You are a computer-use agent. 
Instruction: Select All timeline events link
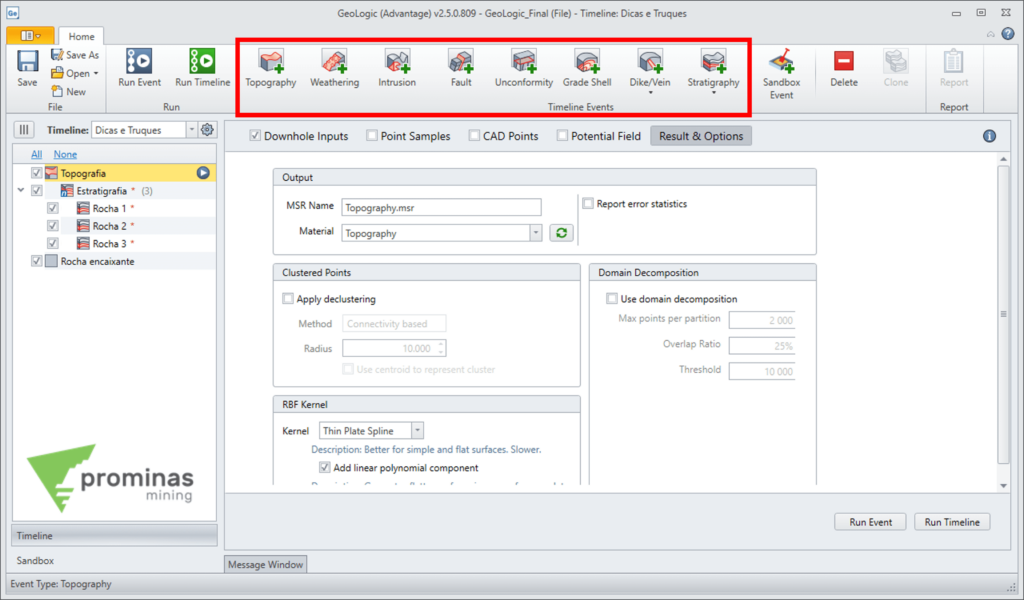pos(37,154)
